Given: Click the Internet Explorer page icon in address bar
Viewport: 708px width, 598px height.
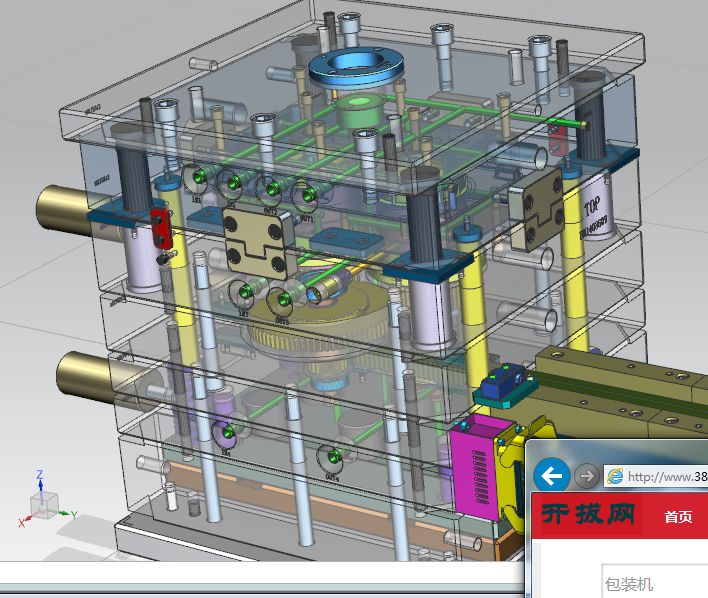Looking at the screenshot, I should pos(615,477).
